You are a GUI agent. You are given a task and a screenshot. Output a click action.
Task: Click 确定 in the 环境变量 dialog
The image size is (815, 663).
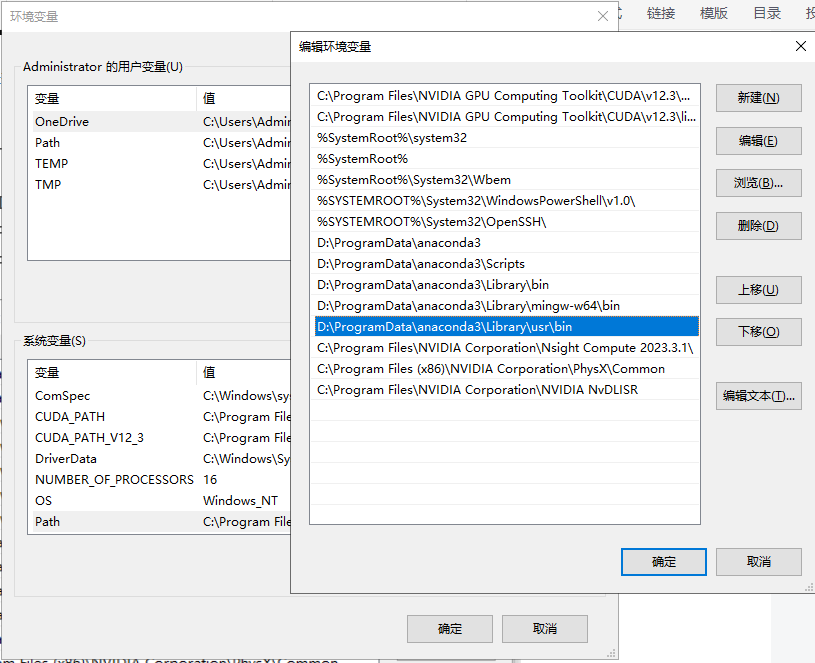(x=448, y=628)
